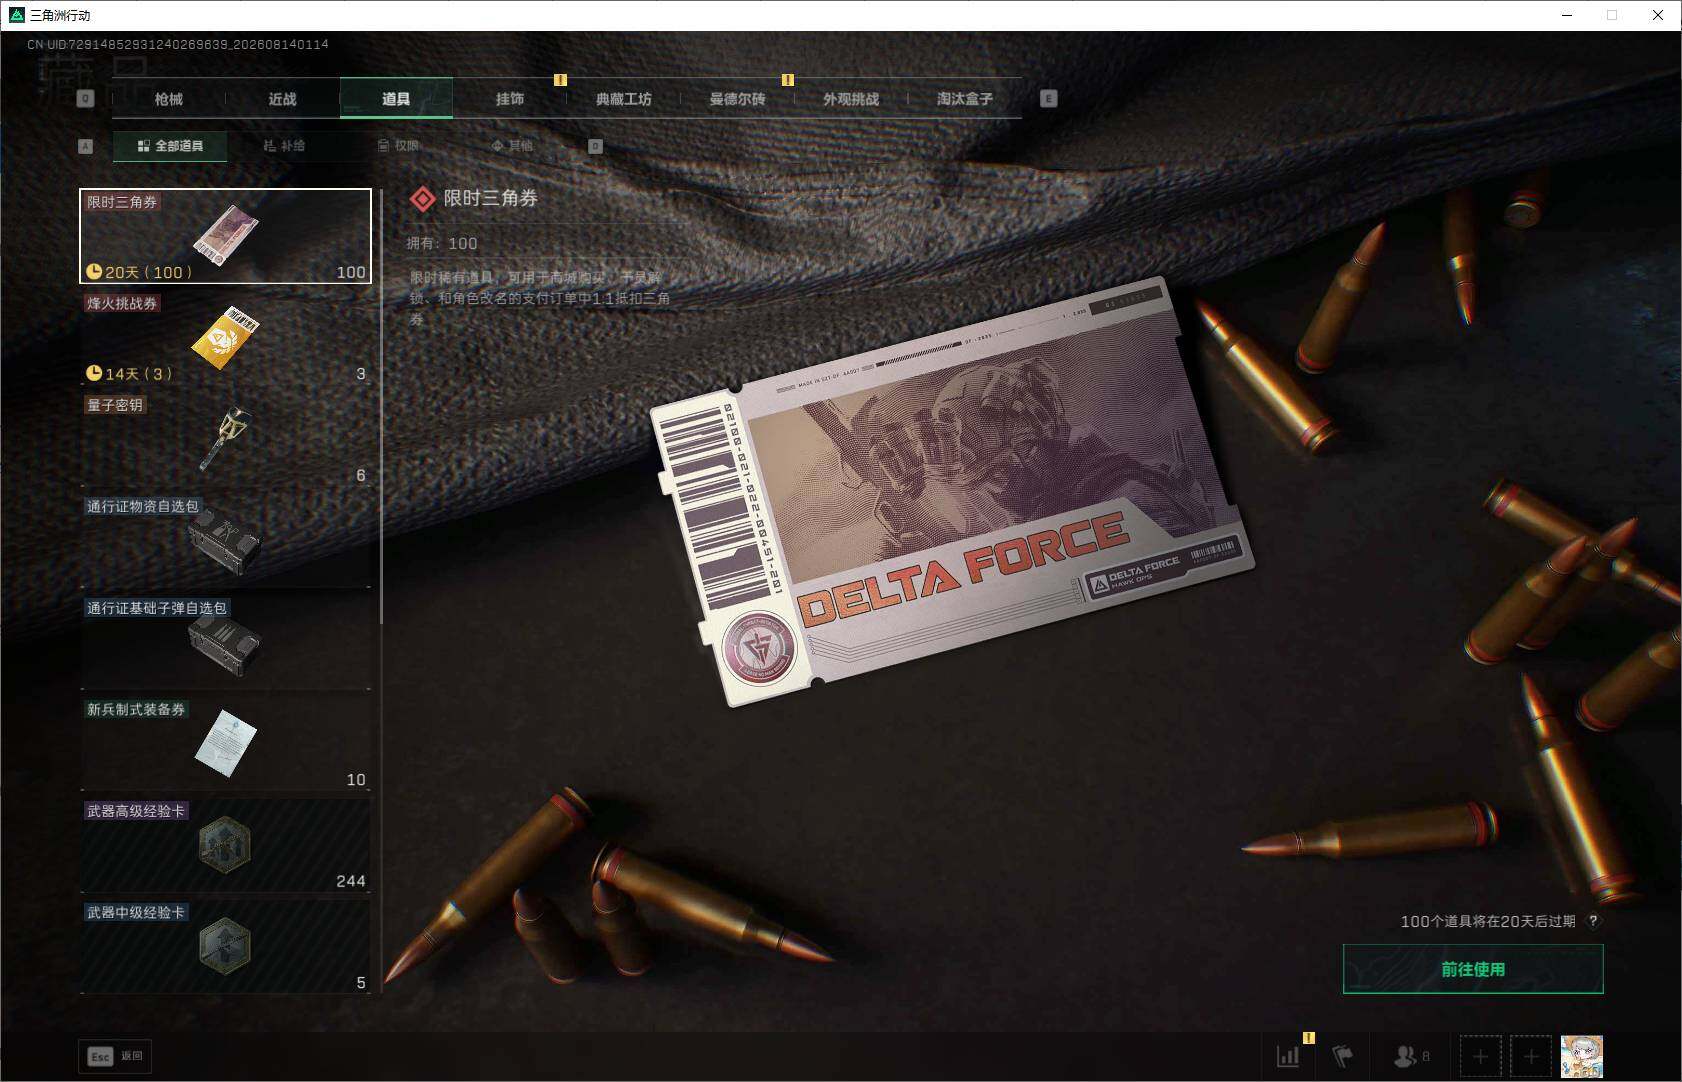Screen dimensions: 1682x1082
Task: Select the 通行证物资自选包 item card
Action: click(x=226, y=541)
